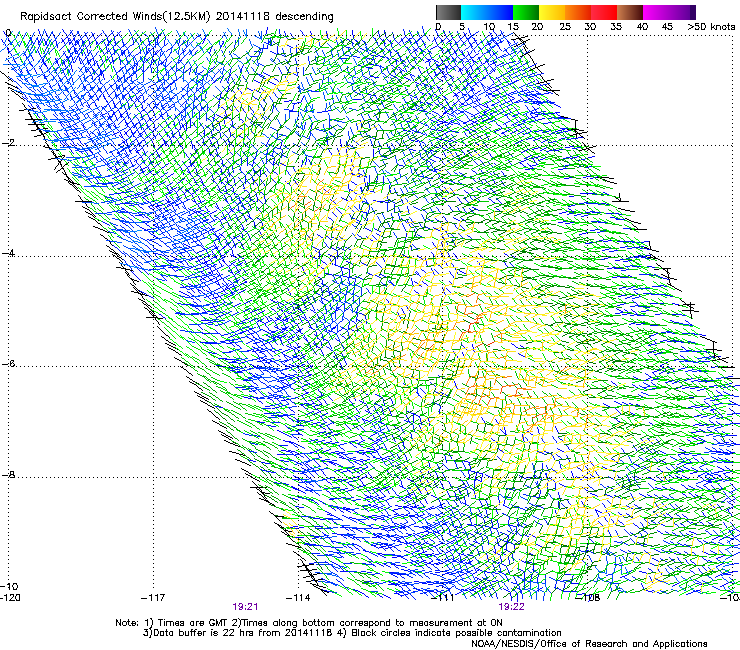Click the '25' legend scale number

565,27
